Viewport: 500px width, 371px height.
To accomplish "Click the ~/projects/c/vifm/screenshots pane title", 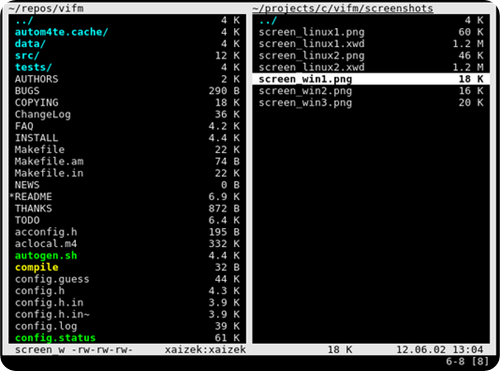I will point(343,8).
